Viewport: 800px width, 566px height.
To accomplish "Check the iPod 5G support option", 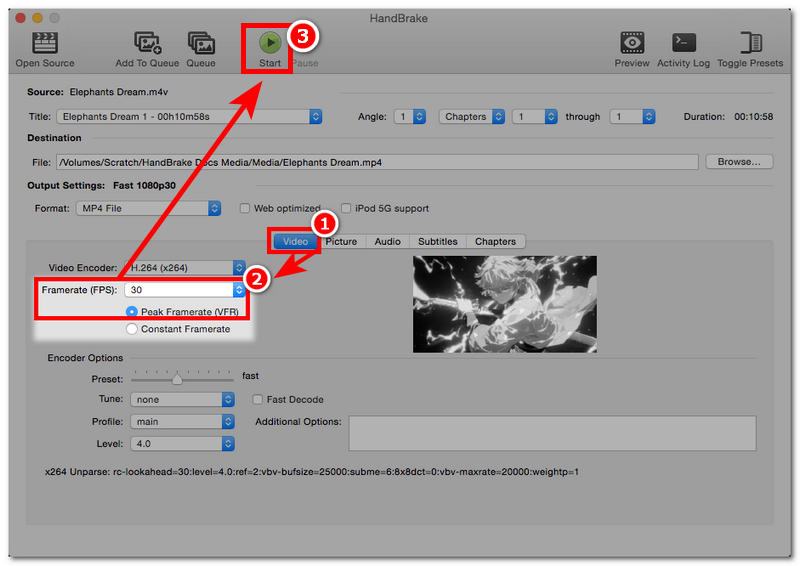I will click(346, 209).
